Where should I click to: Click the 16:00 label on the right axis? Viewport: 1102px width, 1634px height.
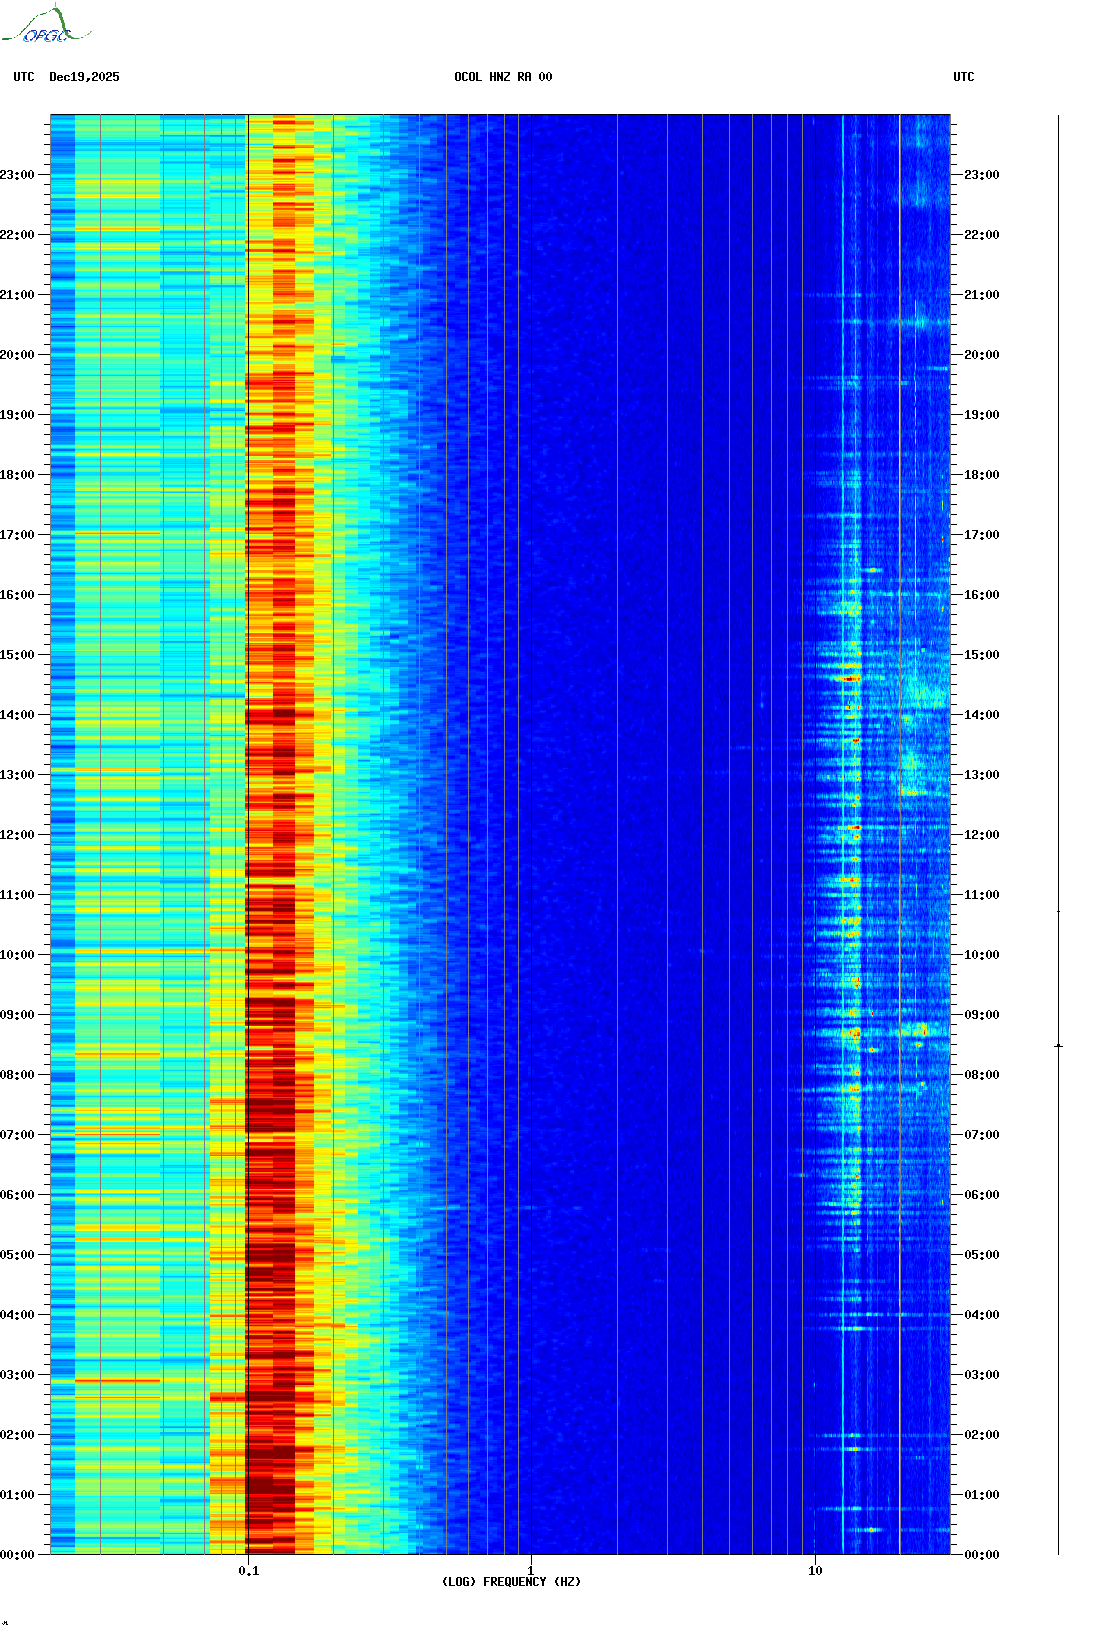(x=982, y=595)
